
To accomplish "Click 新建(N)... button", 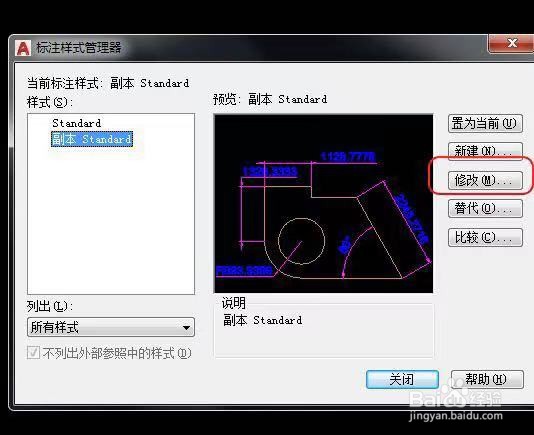I will [485, 151].
